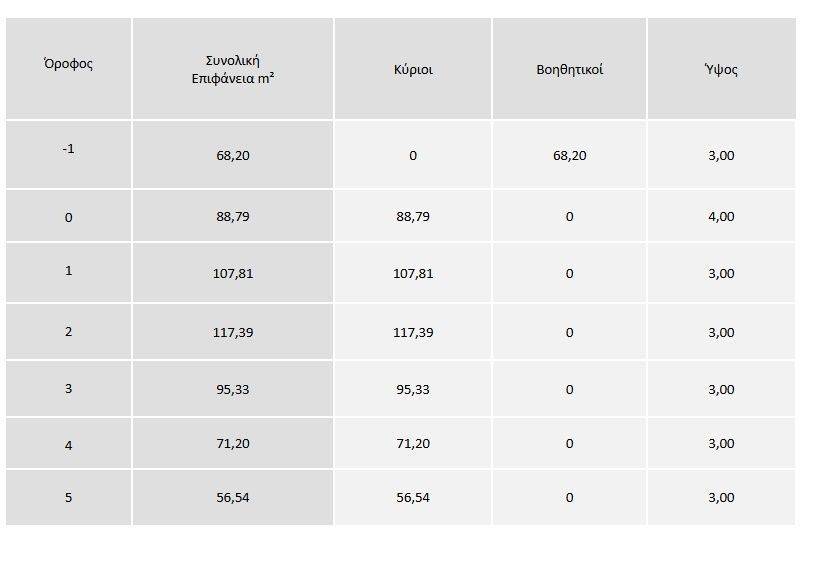Click the 4,00 height value
834x563 pixels.
721,217
